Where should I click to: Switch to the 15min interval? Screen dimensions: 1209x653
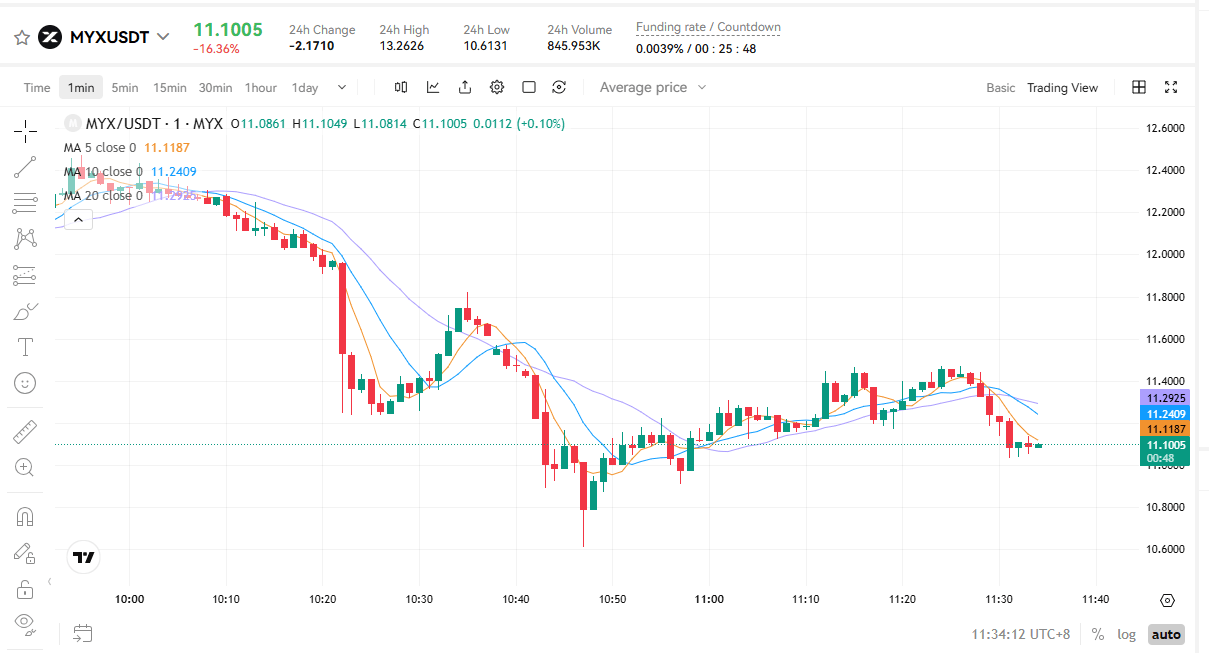pos(169,87)
